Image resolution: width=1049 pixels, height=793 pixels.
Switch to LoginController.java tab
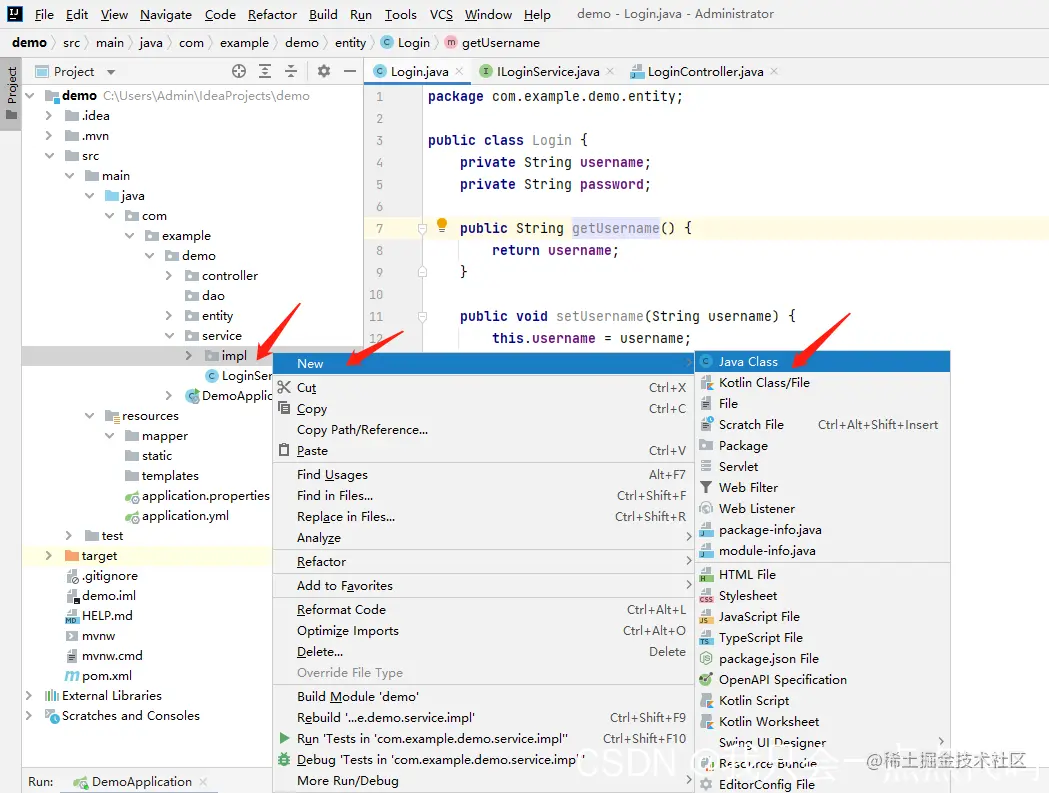705,71
